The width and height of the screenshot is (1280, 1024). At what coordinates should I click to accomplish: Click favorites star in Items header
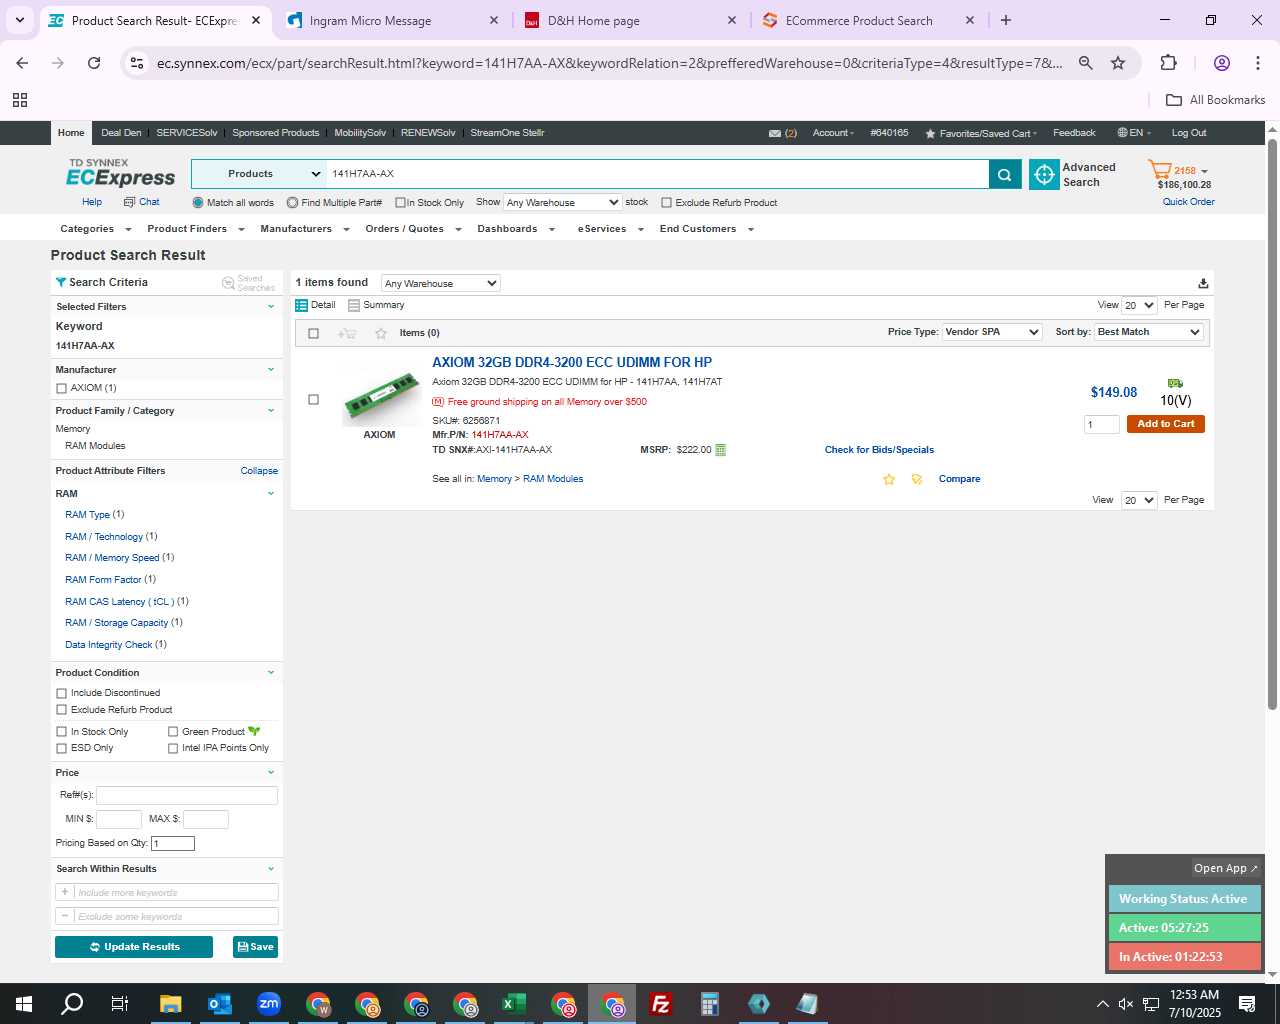(381, 333)
